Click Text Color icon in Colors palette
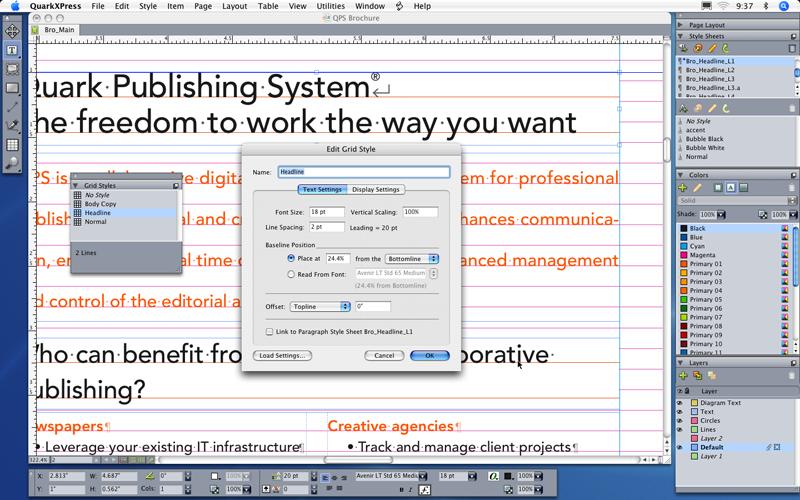This screenshot has width=800, height=500. pos(731,188)
